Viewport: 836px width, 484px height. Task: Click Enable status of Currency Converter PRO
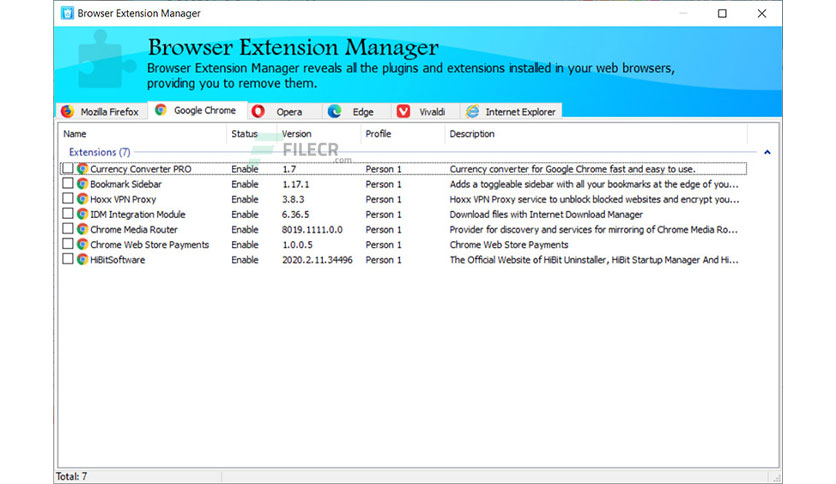(x=245, y=169)
